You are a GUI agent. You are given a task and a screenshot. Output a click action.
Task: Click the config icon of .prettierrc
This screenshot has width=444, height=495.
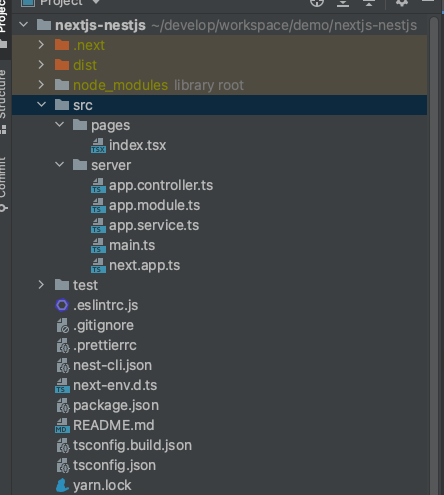point(63,345)
